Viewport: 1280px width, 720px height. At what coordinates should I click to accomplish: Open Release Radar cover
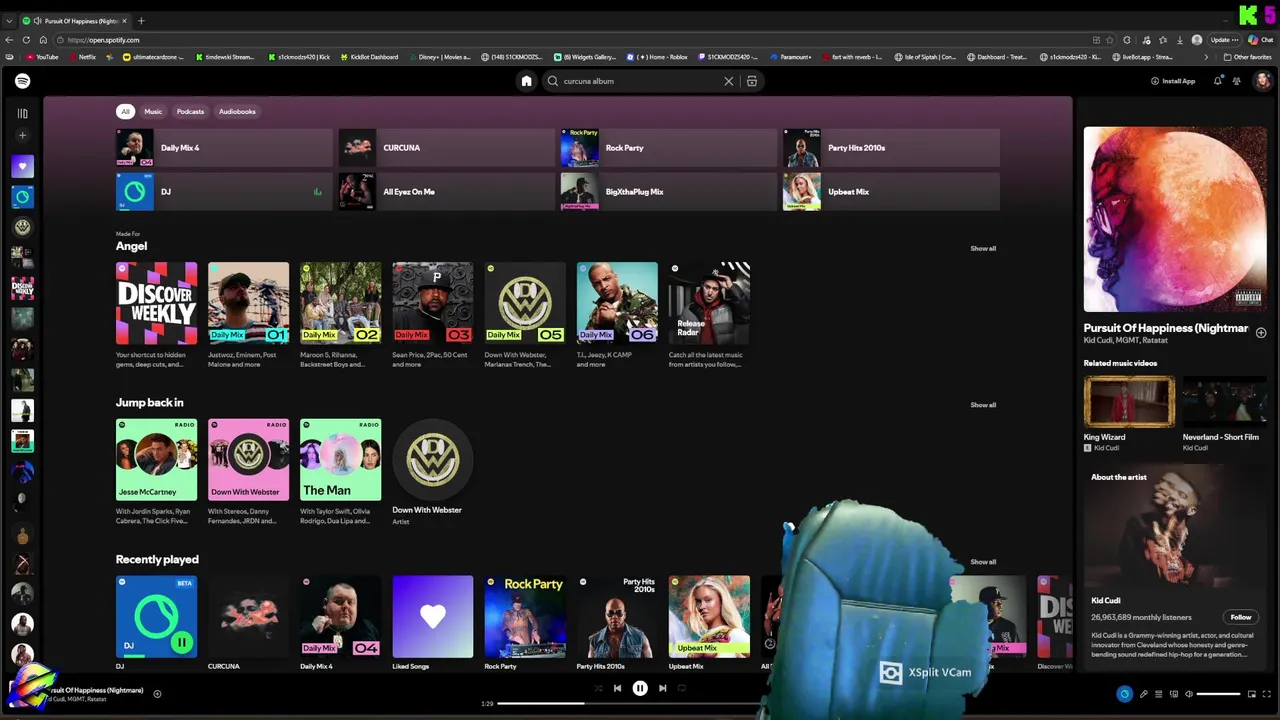point(709,303)
